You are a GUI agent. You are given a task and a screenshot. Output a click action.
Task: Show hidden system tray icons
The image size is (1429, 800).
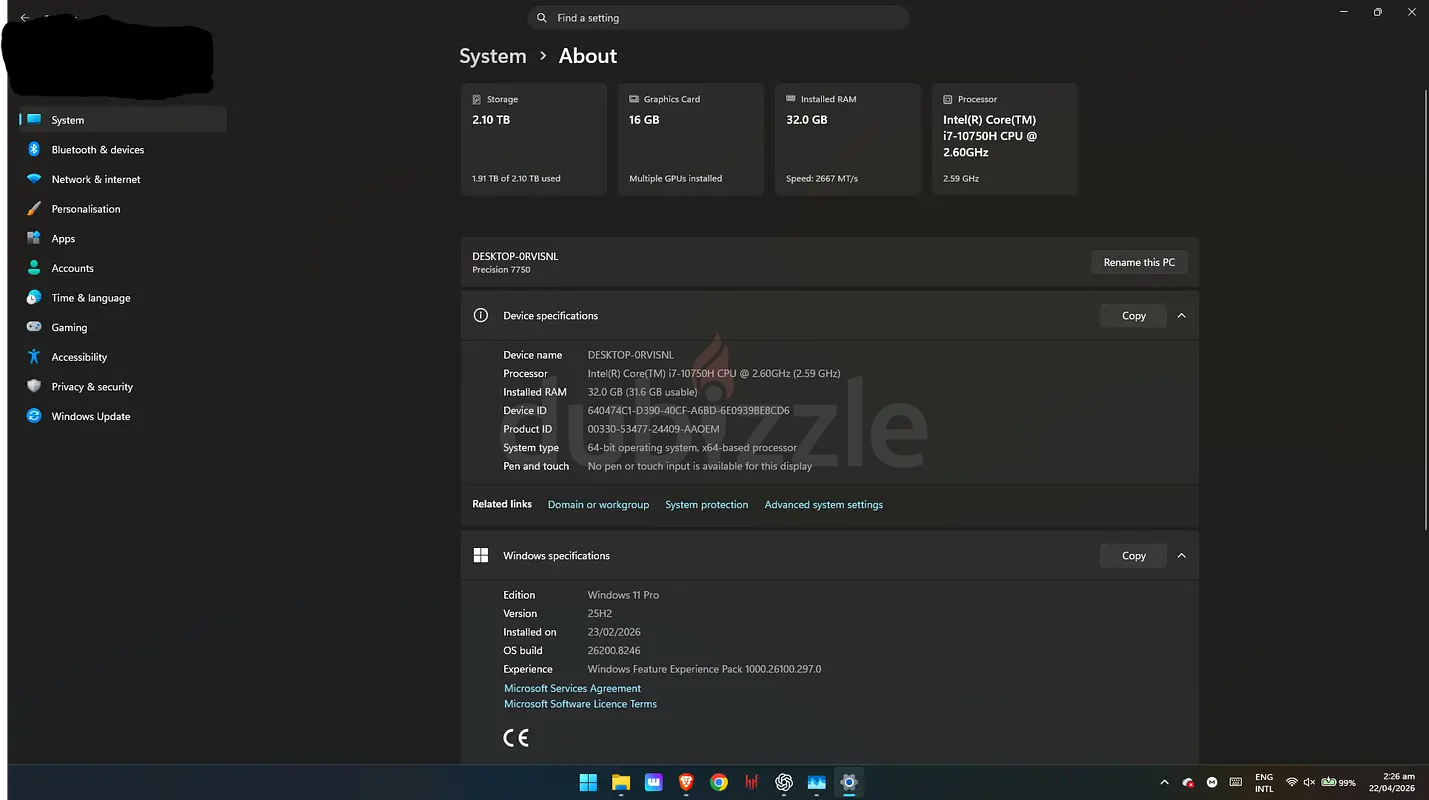click(x=1164, y=782)
